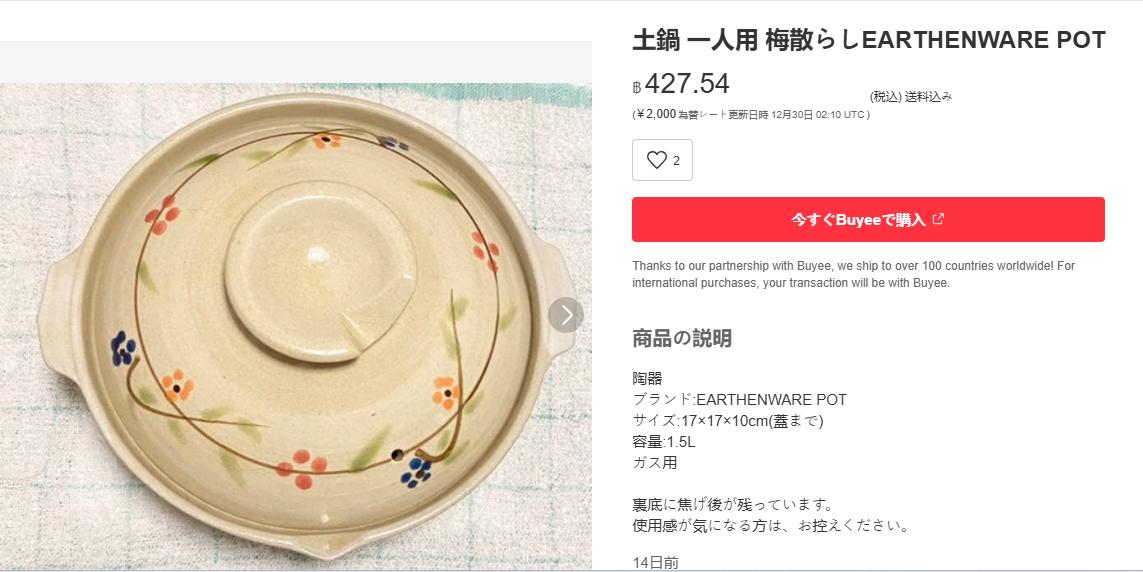Click the 送料込み shipping label
The height and width of the screenshot is (572, 1143).
929,97
